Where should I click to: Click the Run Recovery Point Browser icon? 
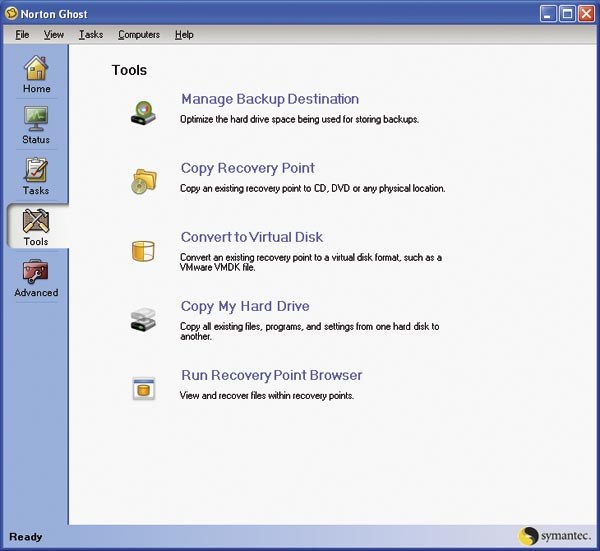click(x=143, y=388)
